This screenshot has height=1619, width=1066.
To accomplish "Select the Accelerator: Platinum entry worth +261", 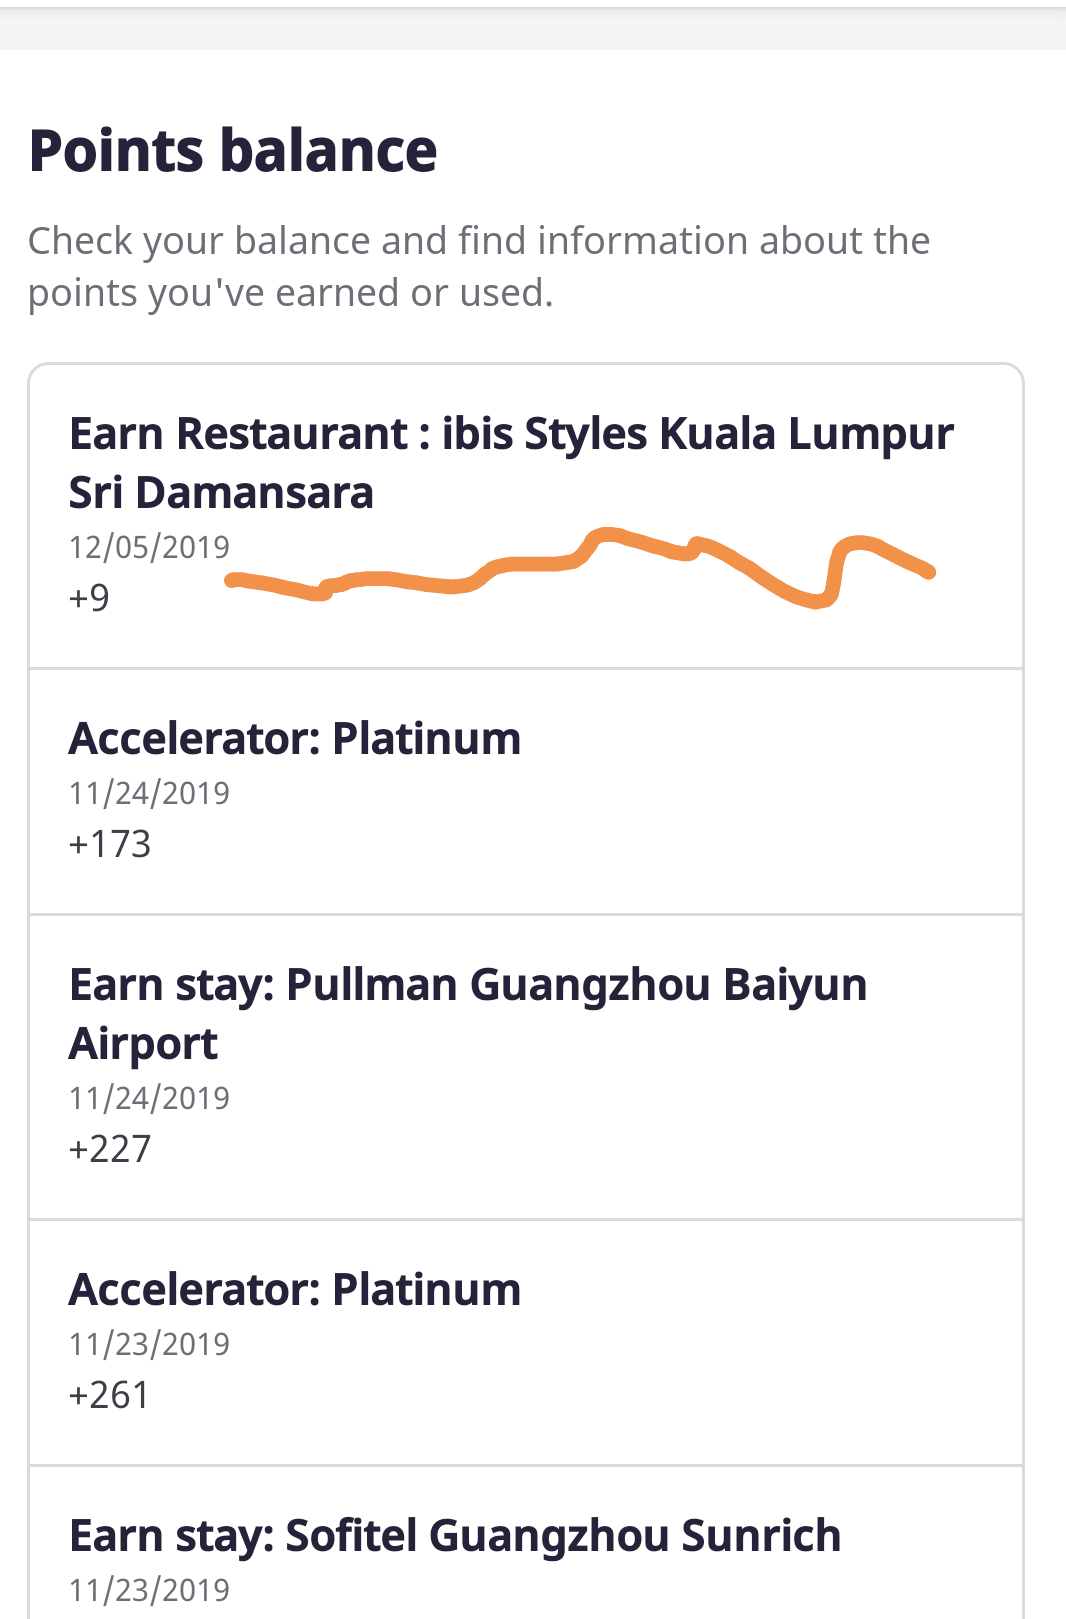I will (x=526, y=1343).
